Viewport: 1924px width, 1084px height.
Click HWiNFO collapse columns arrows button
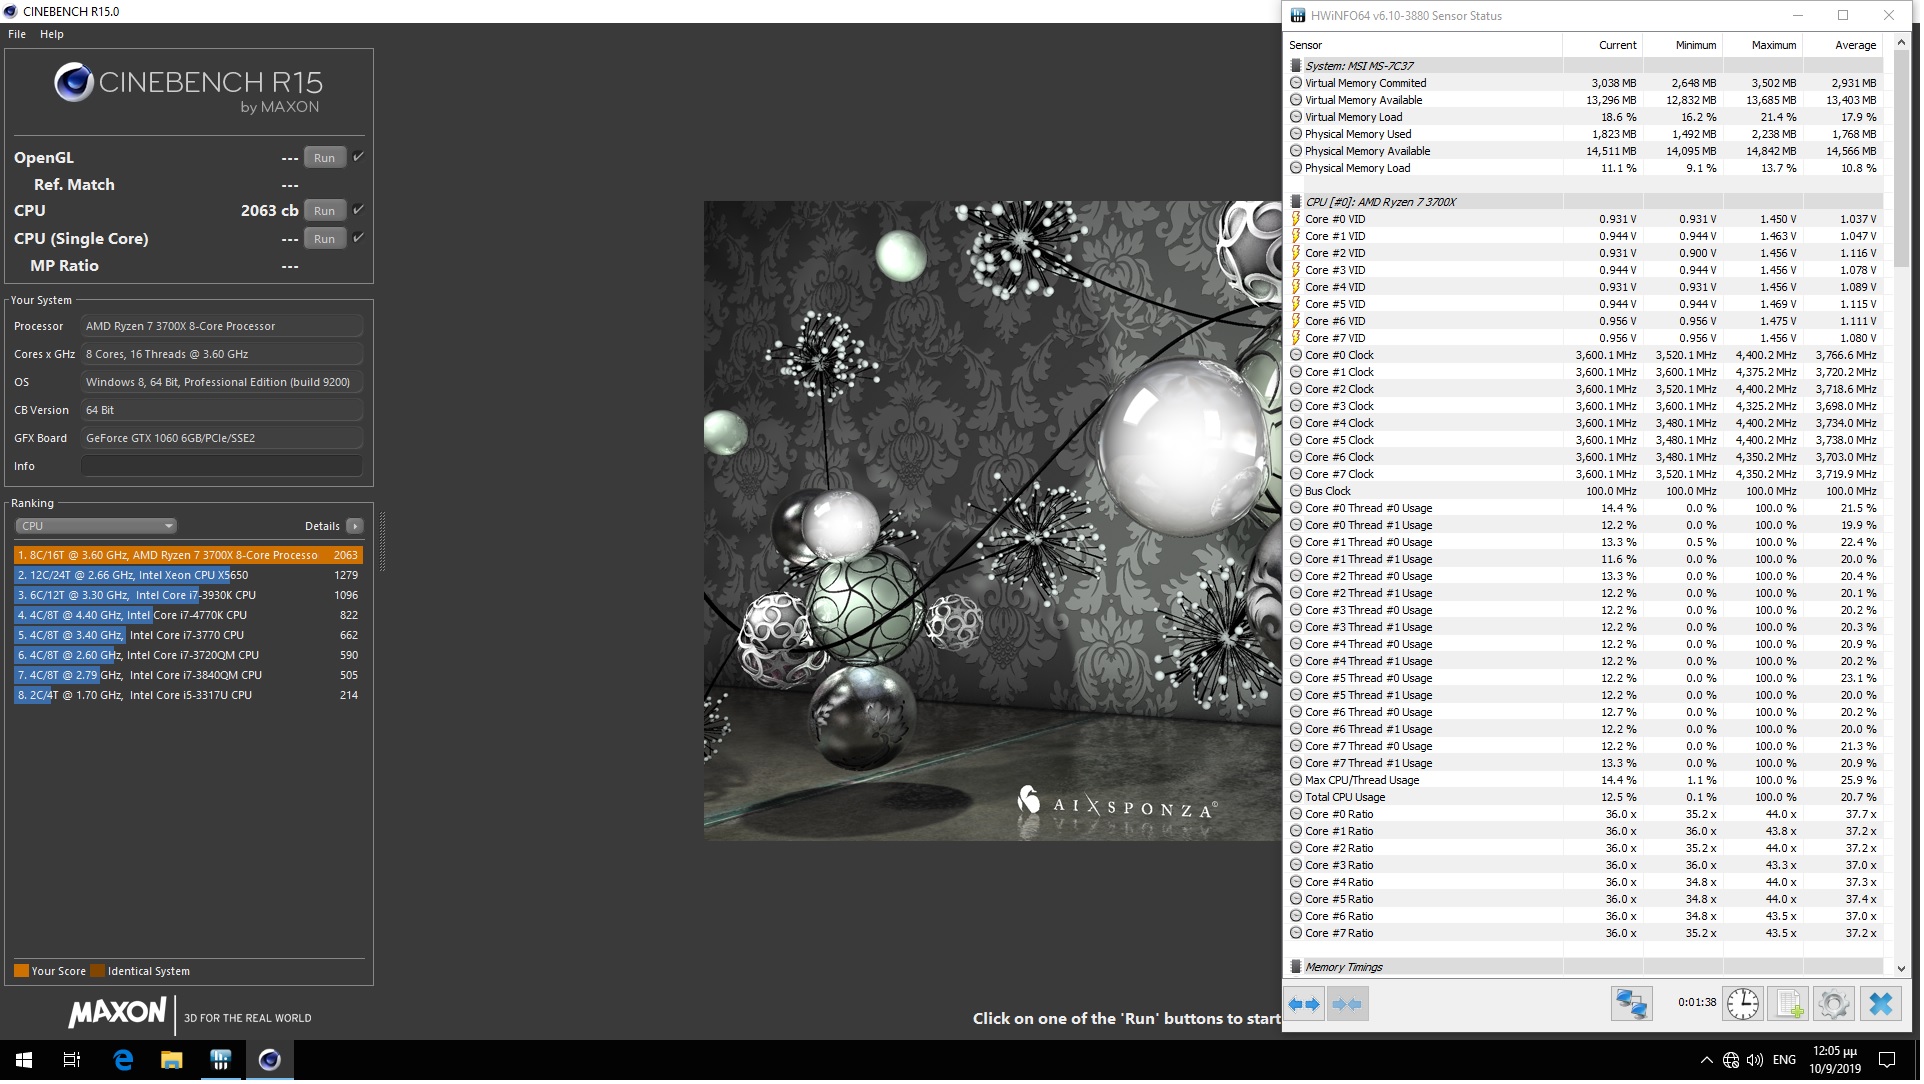tap(1350, 1006)
